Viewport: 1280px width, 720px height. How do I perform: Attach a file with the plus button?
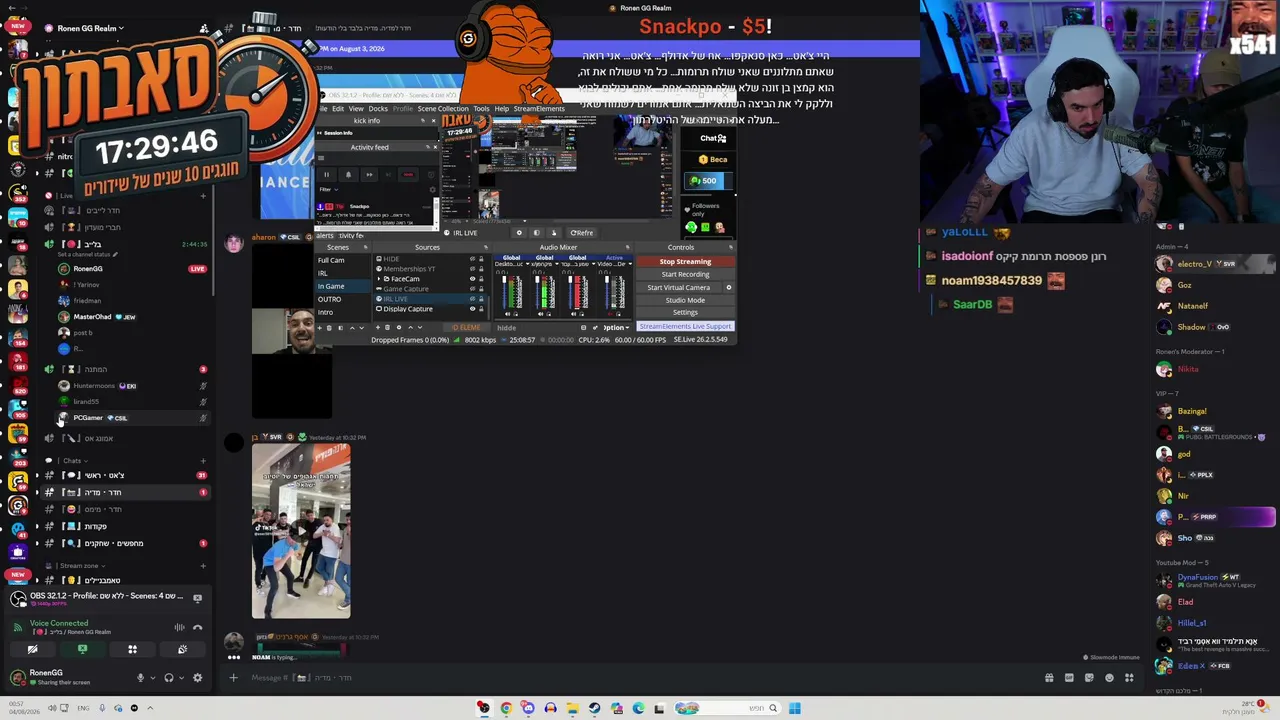(233, 678)
